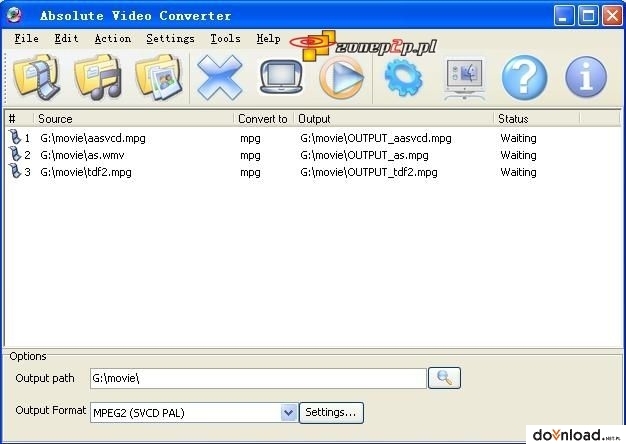The image size is (626, 444).
Task: Sort by the Output column header
Action: tap(394, 119)
